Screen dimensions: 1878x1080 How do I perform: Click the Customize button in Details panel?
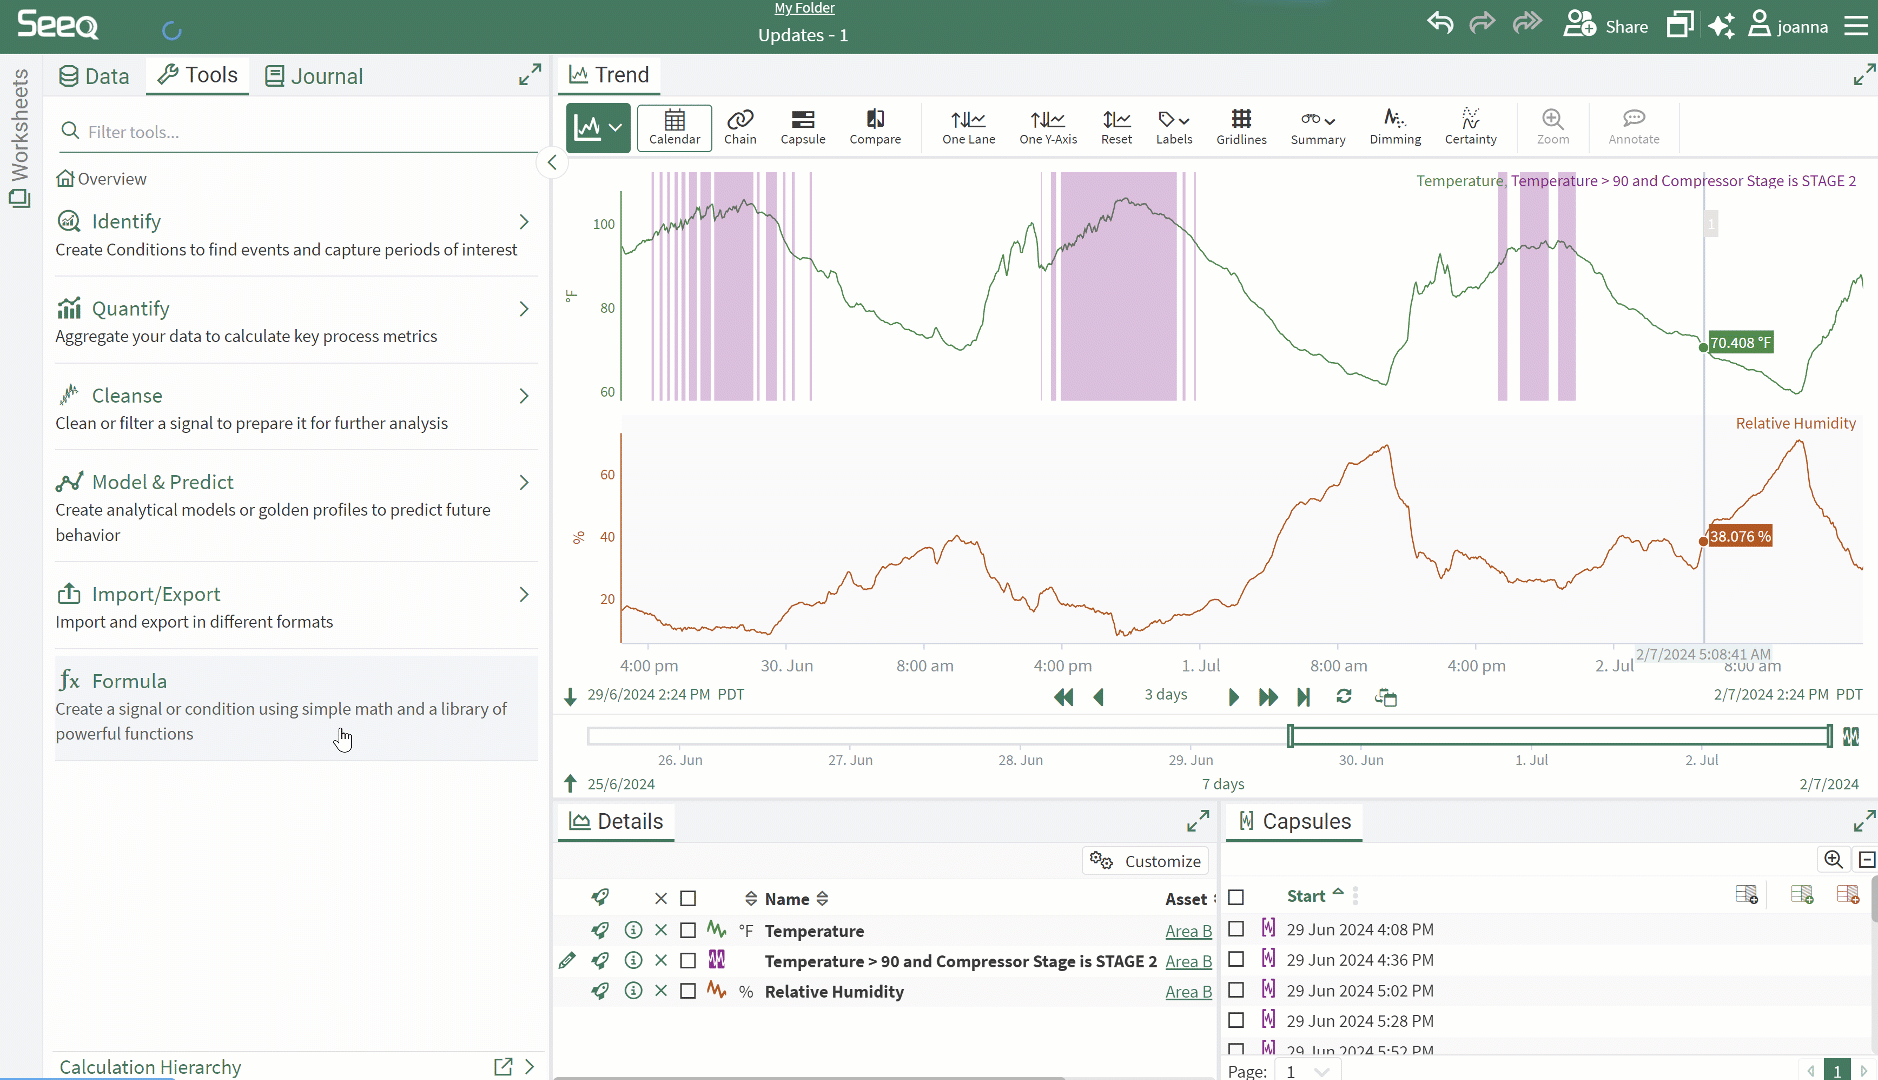coord(1146,860)
